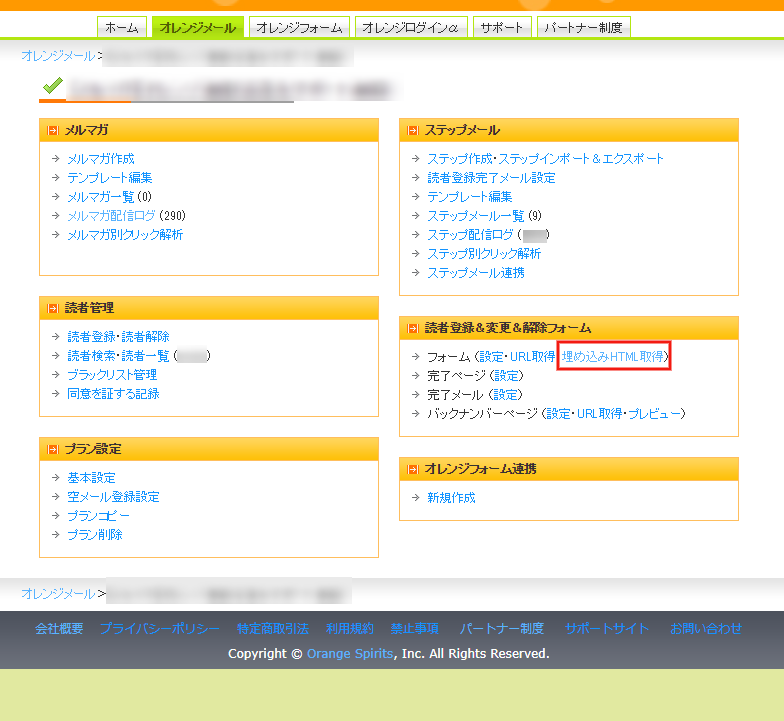Viewport: 784px width, 721px height.
Task: Open メルマガ作成 link
Action: (100, 158)
